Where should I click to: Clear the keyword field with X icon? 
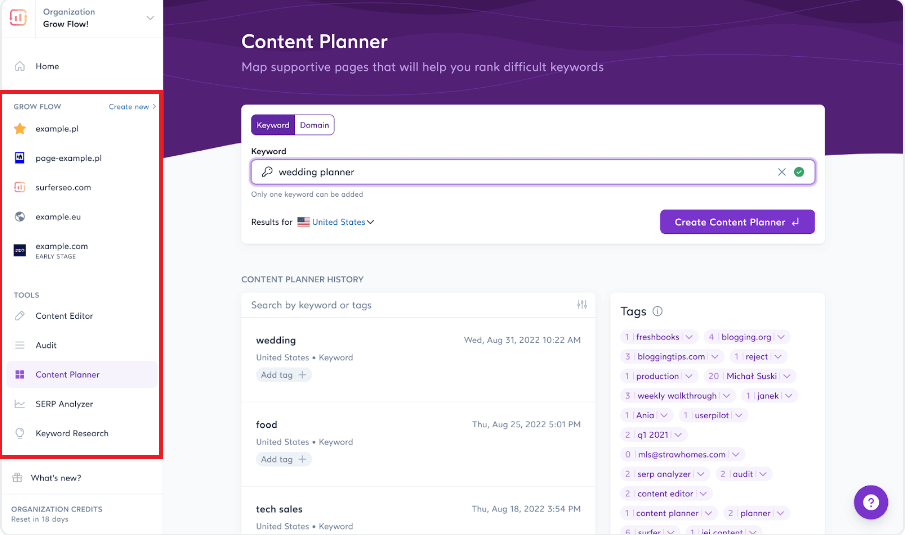pyautogui.click(x=782, y=172)
